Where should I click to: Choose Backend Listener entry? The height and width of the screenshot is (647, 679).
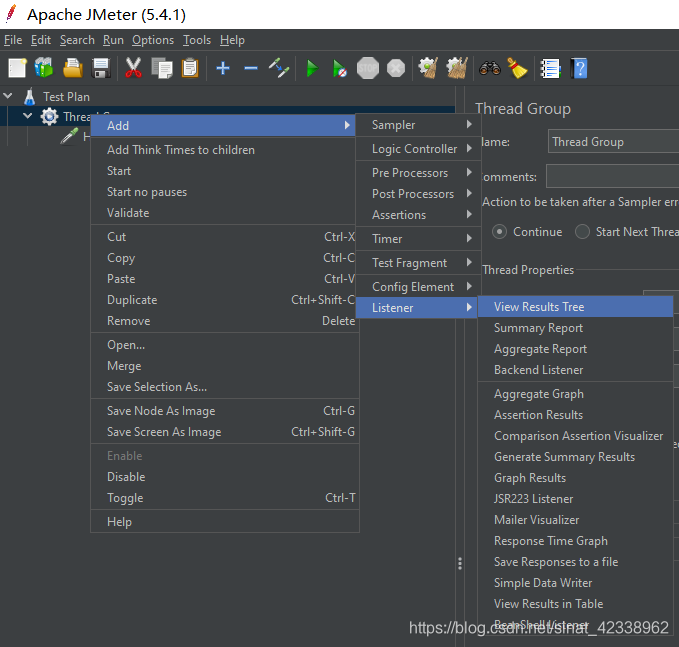[x=575, y=370]
